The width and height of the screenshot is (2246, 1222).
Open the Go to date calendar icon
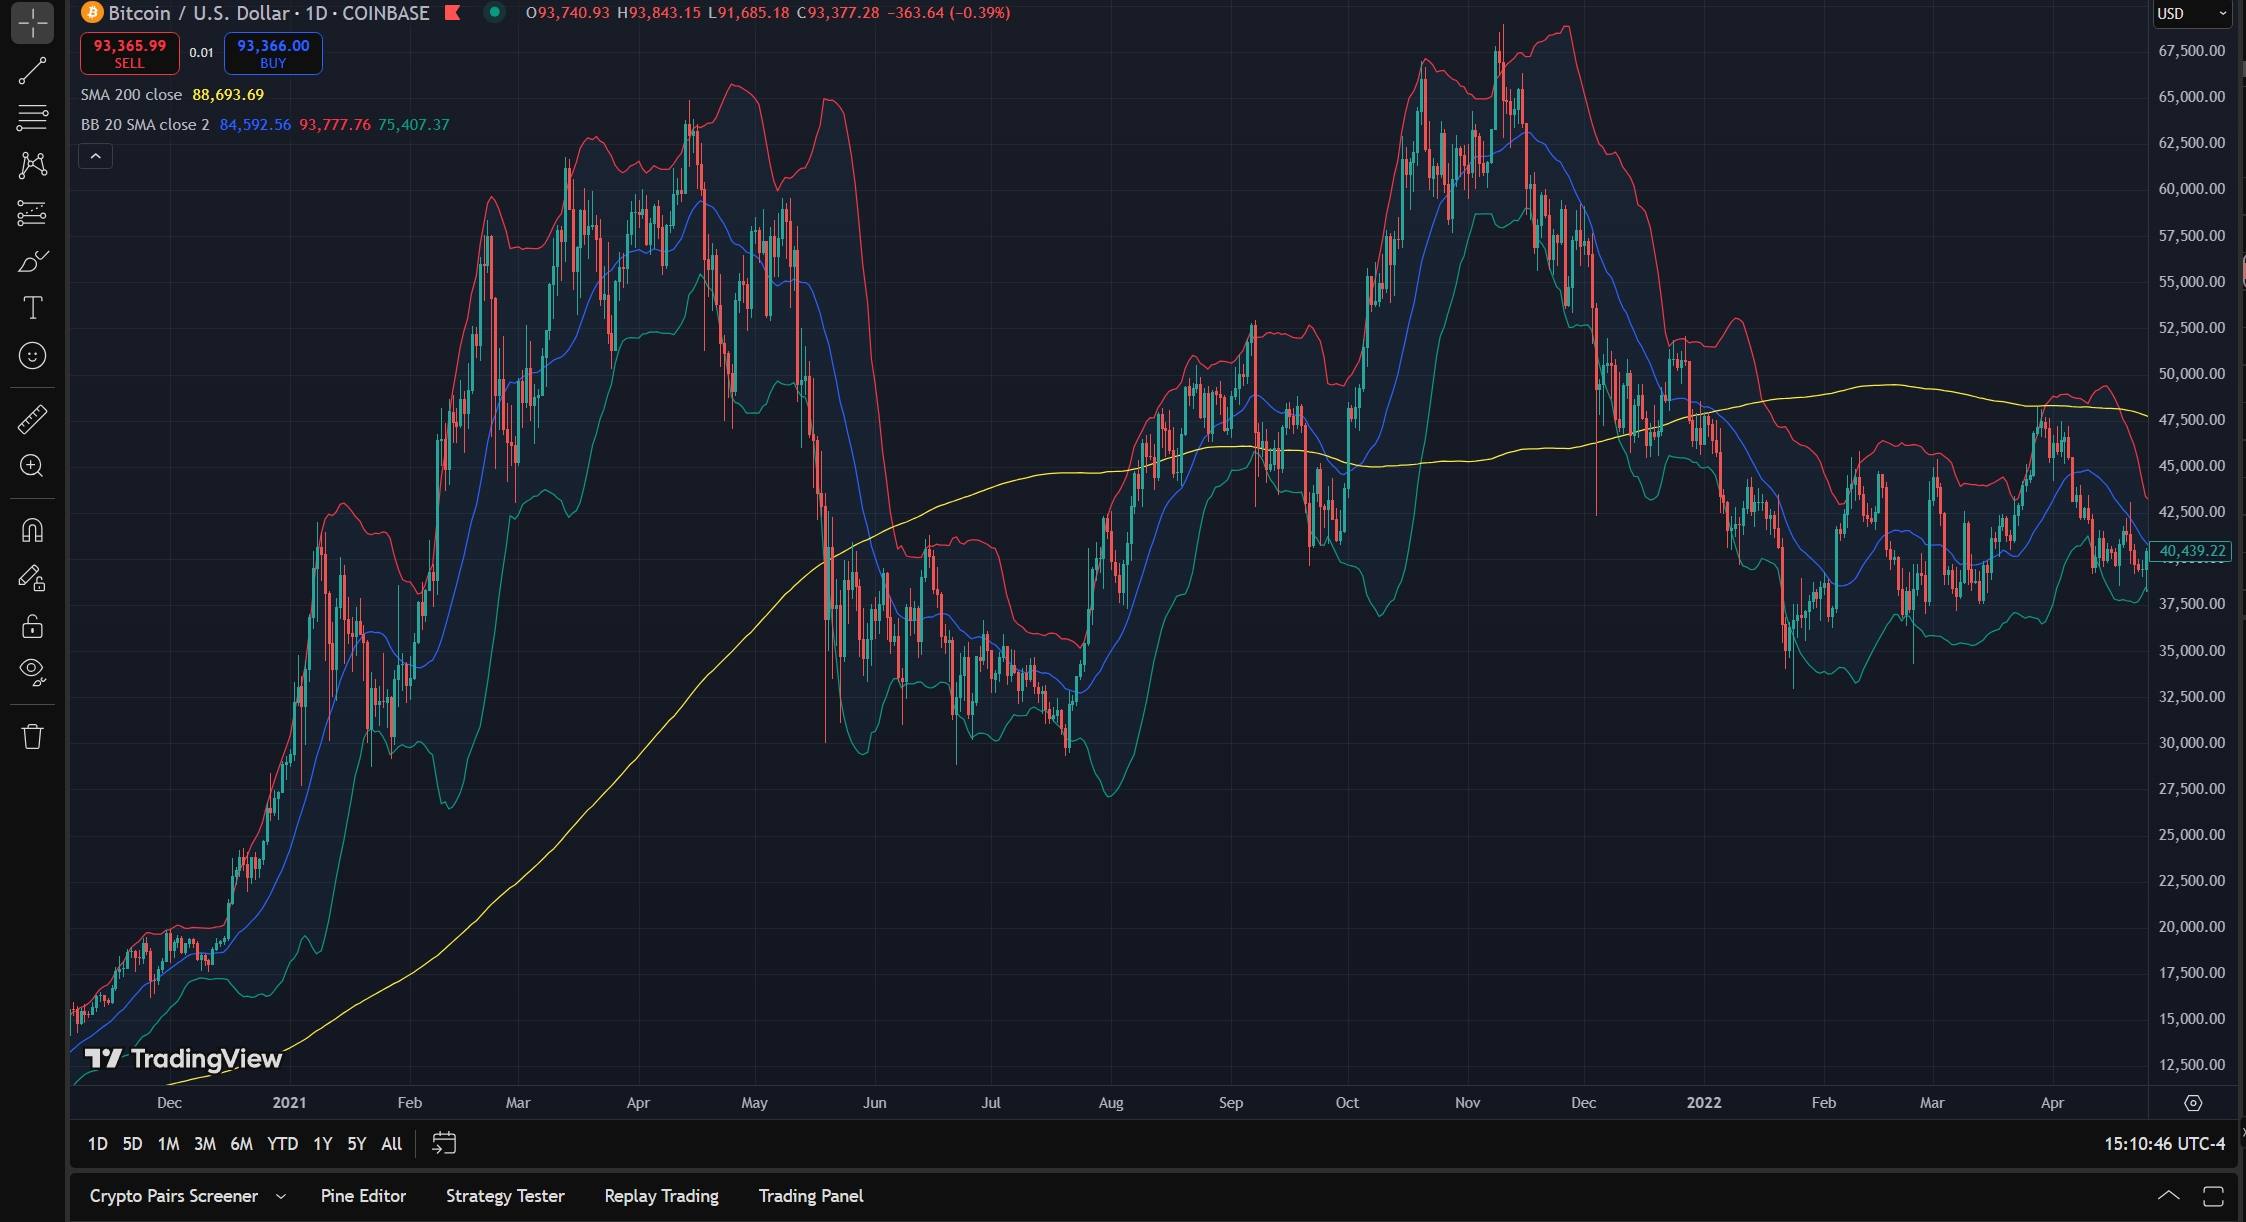(x=444, y=1143)
